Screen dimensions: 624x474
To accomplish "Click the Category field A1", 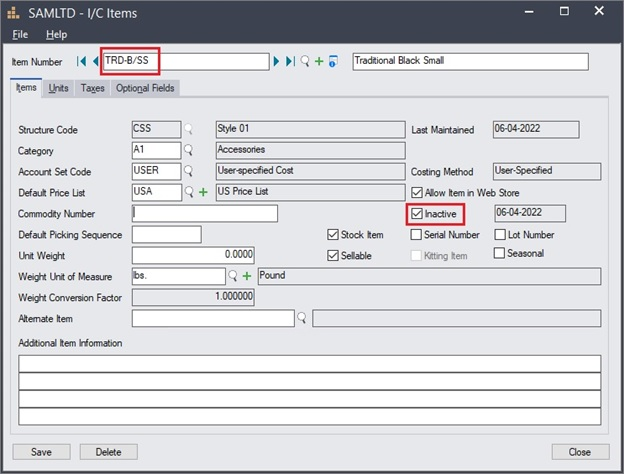I will pos(156,150).
